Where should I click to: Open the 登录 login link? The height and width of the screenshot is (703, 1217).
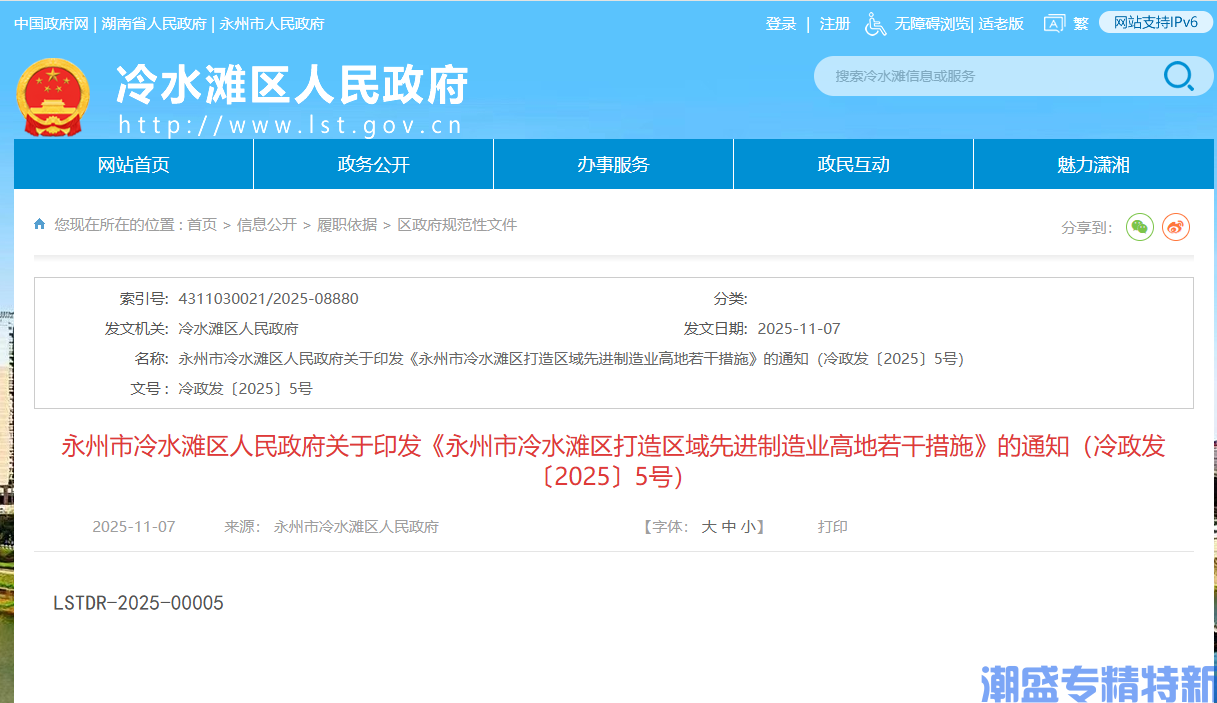pyautogui.click(x=780, y=22)
